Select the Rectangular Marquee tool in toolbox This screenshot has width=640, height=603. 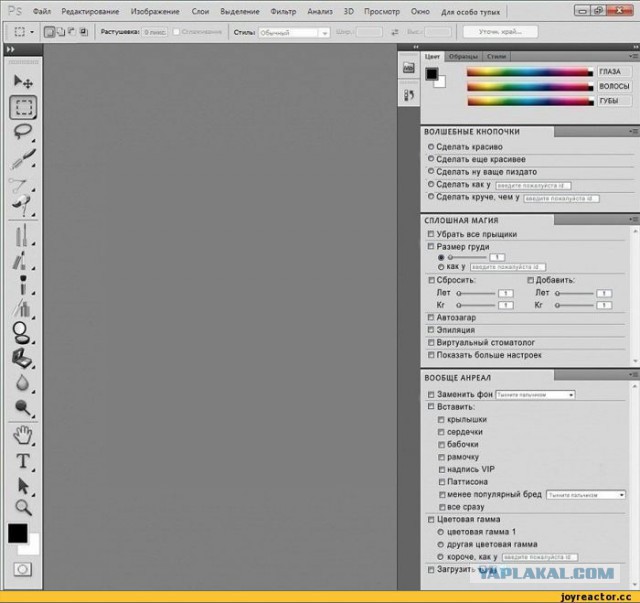(23, 107)
